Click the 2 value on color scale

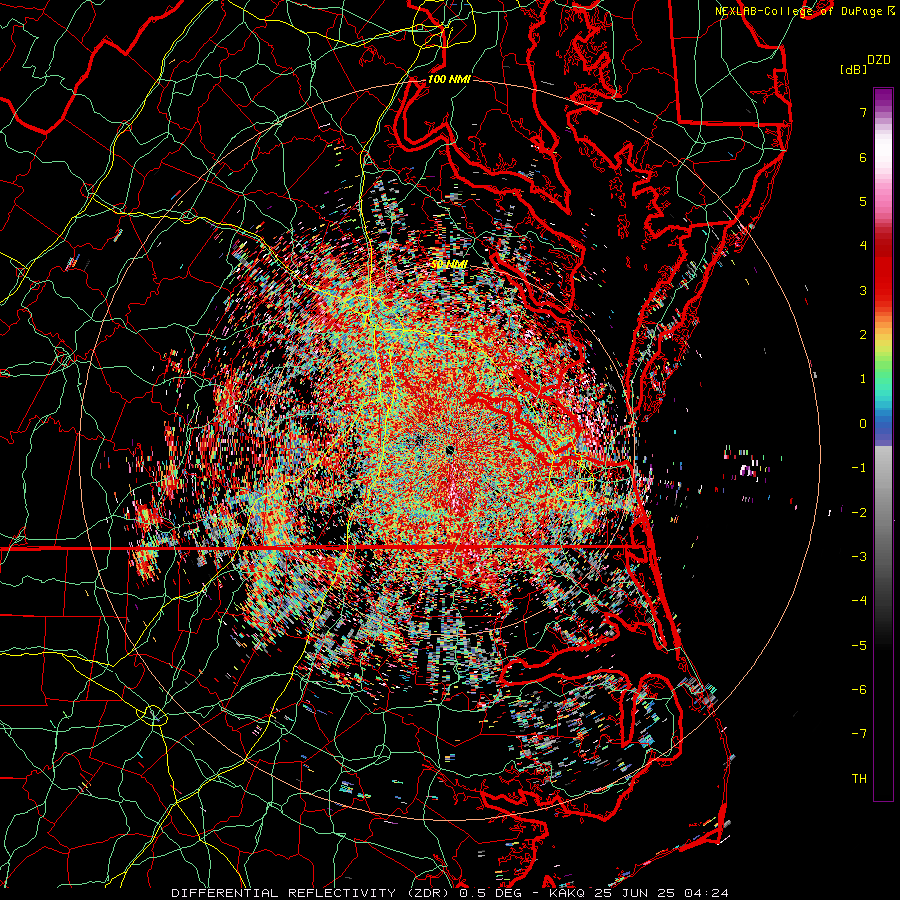point(863,335)
